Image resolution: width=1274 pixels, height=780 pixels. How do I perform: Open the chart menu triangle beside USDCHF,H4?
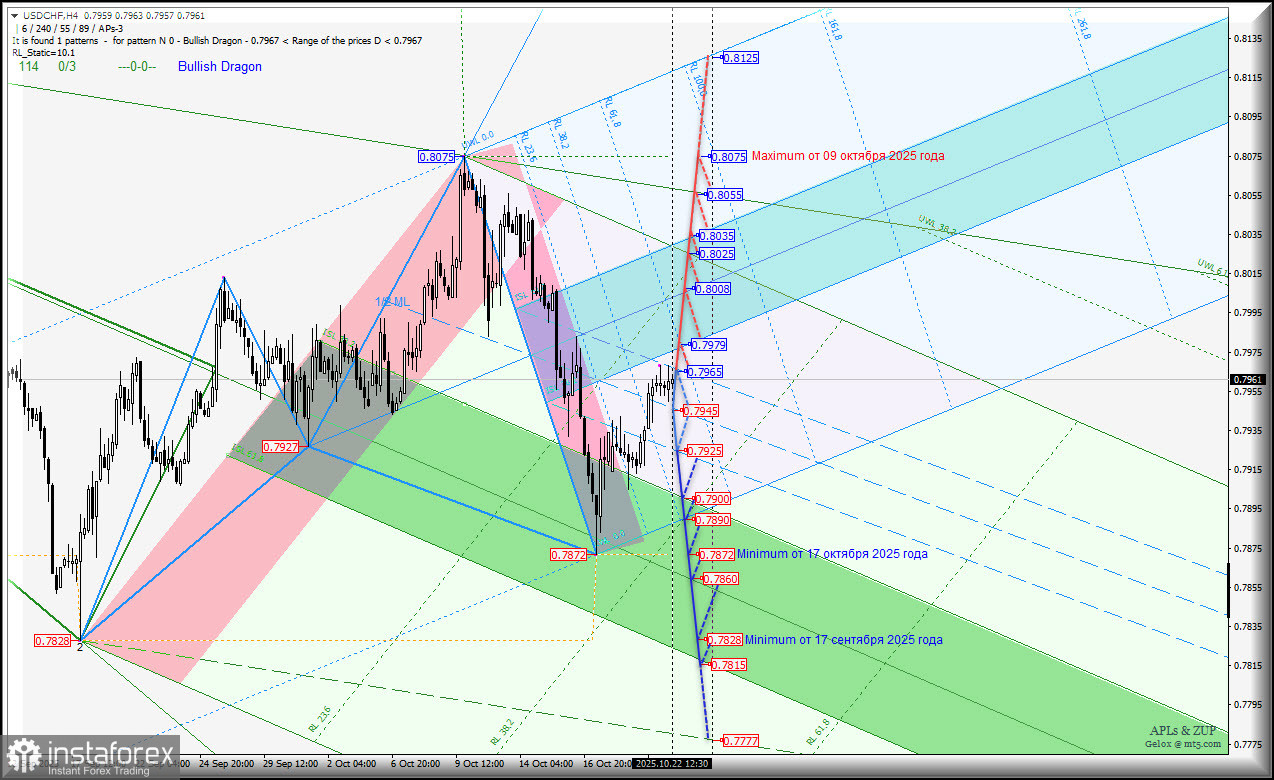coord(14,15)
